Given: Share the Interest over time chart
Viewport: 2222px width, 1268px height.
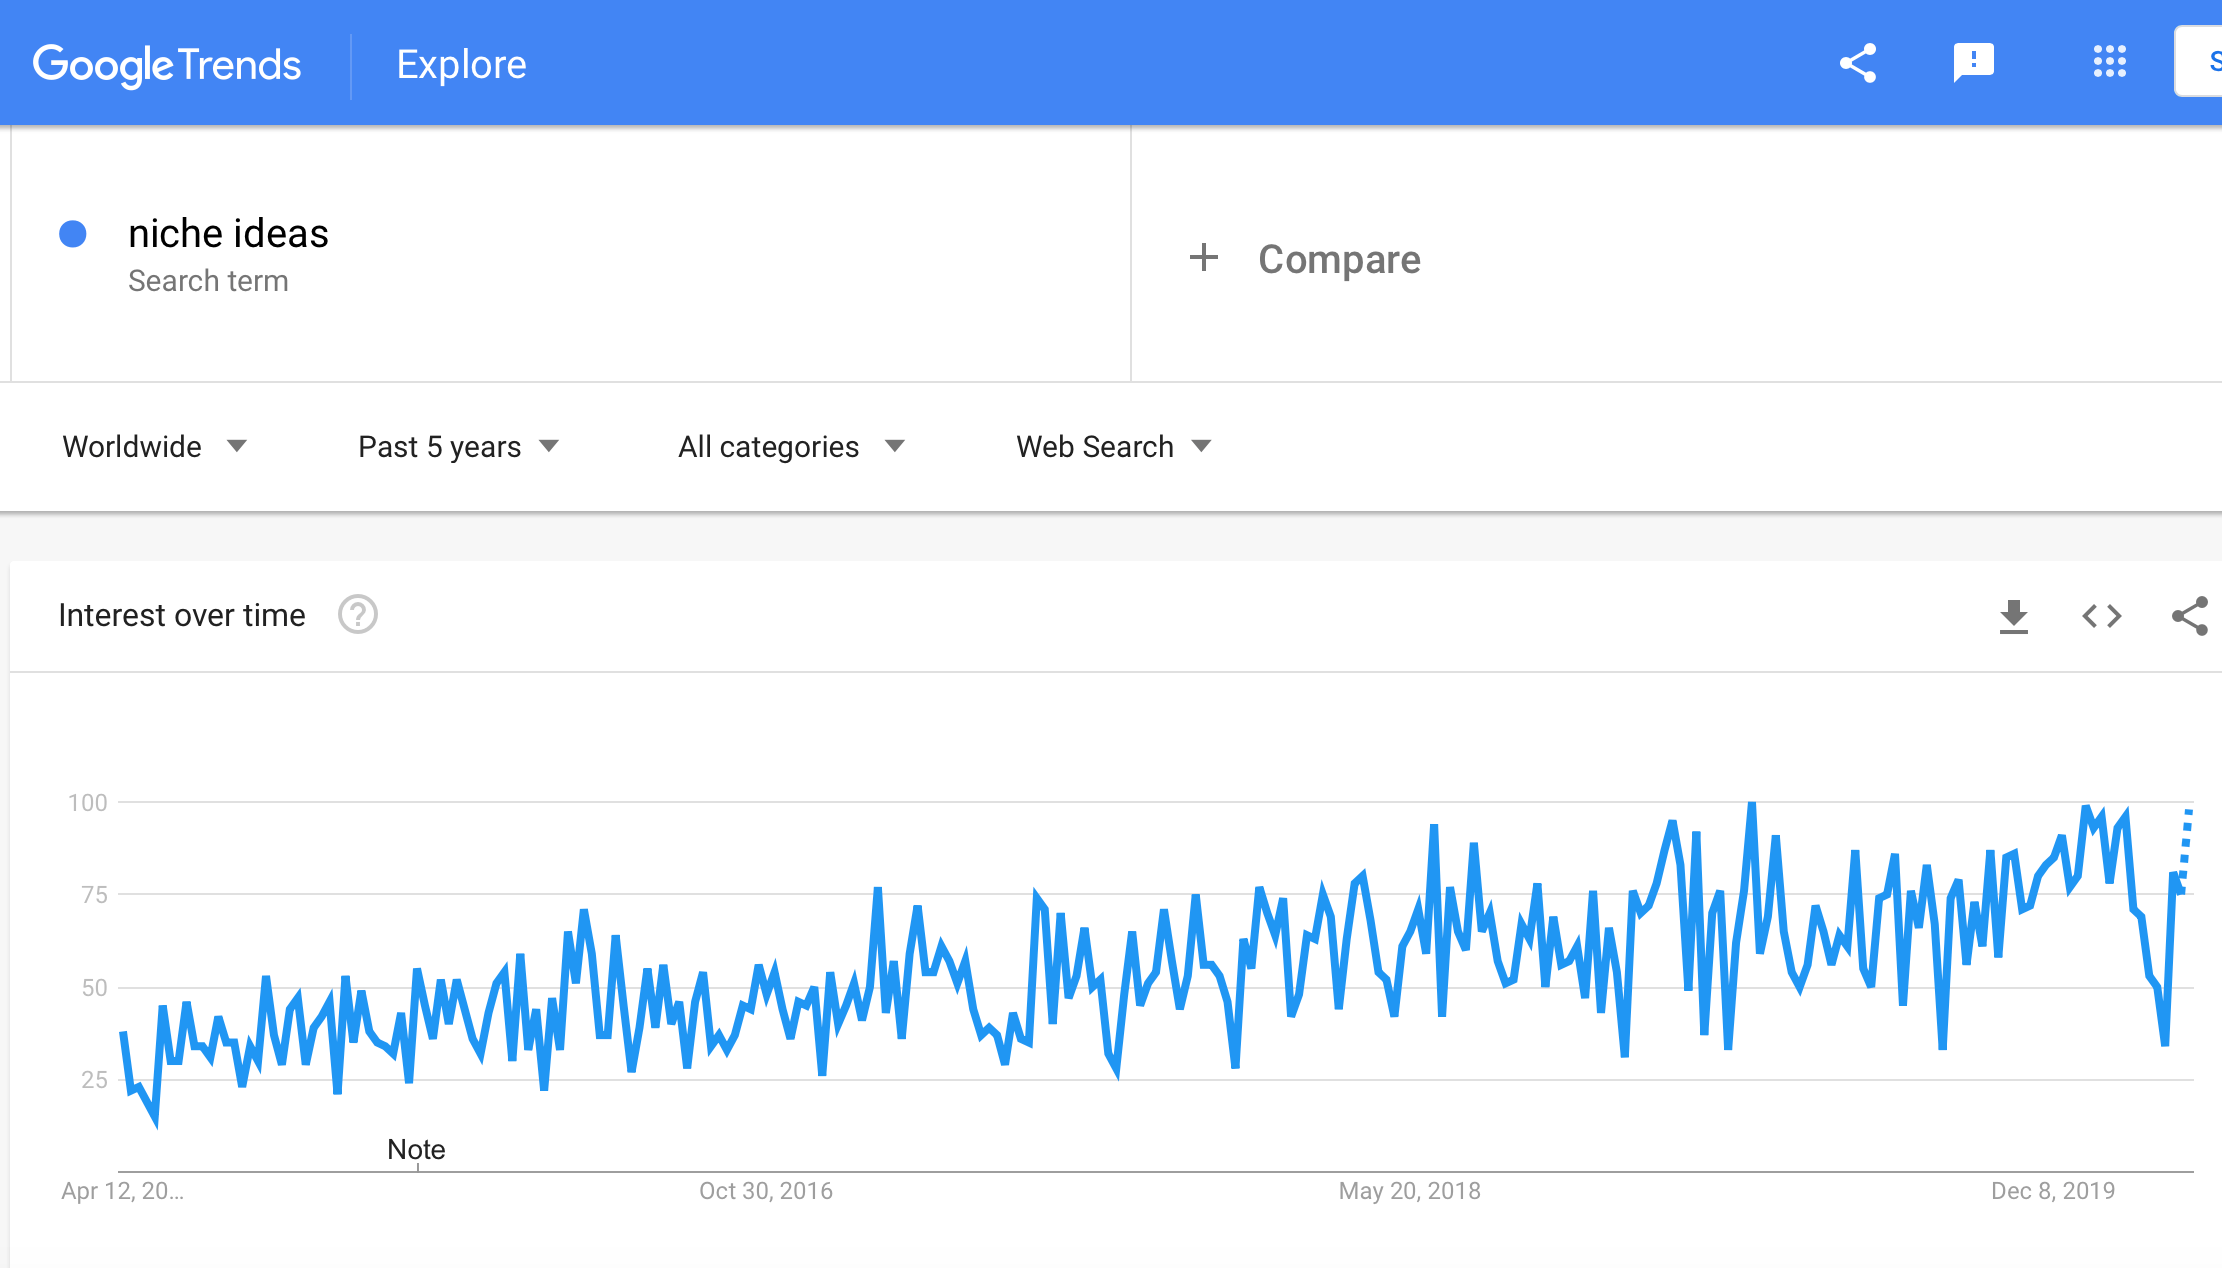Looking at the screenshot, I should (2189, 616).
